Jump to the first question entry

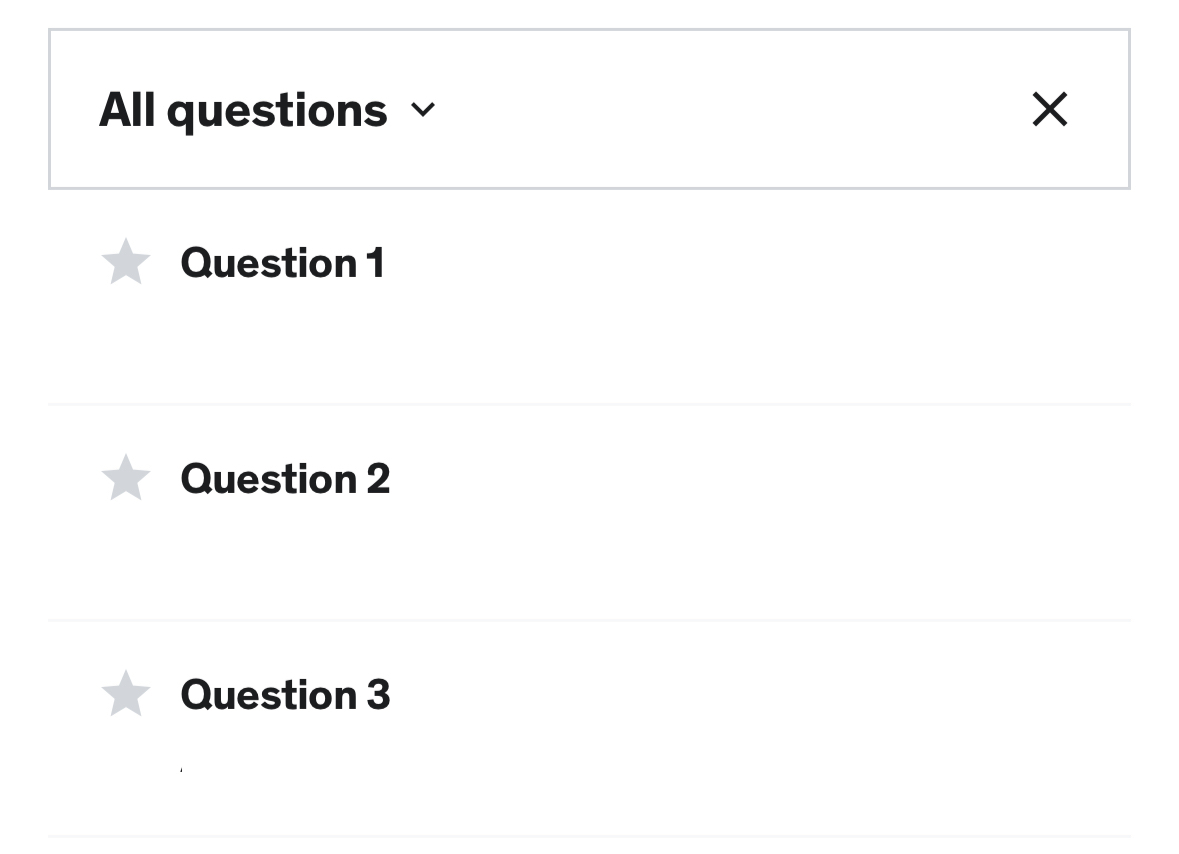[x=282, y=263]
